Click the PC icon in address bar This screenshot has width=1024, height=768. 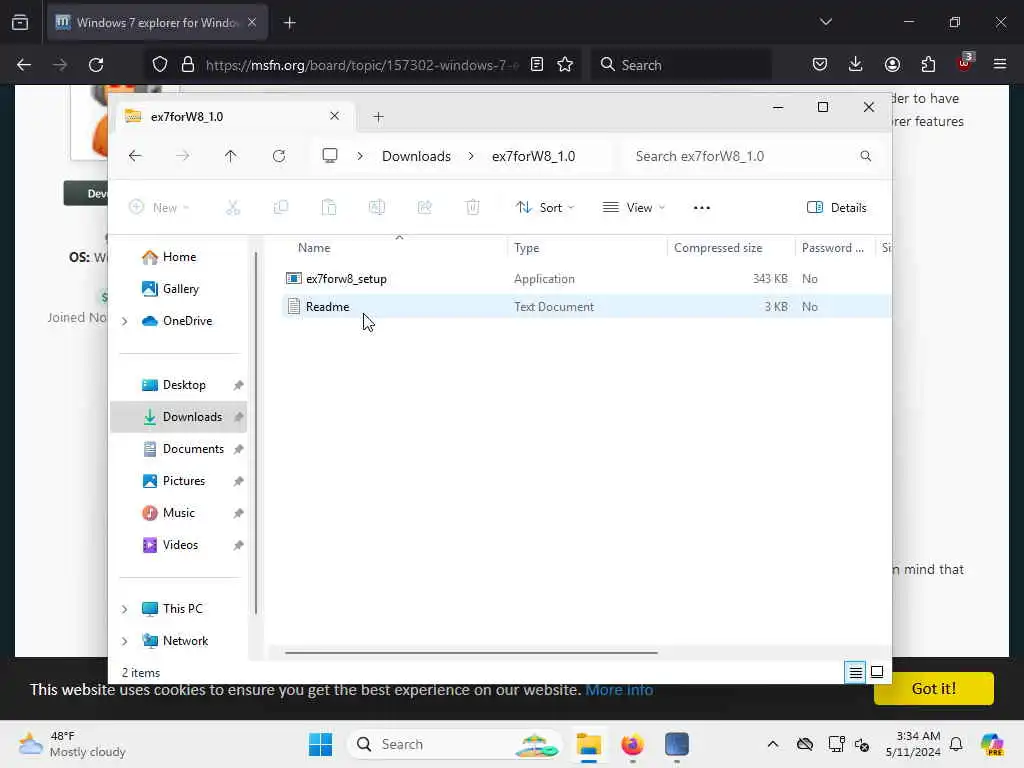coord(330,156)
